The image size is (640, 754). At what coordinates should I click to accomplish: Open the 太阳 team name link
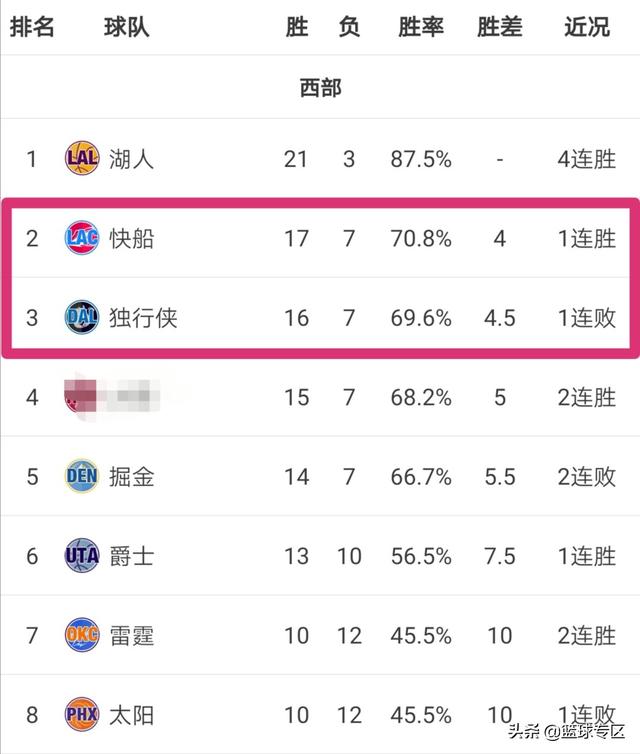pos(131,715)
